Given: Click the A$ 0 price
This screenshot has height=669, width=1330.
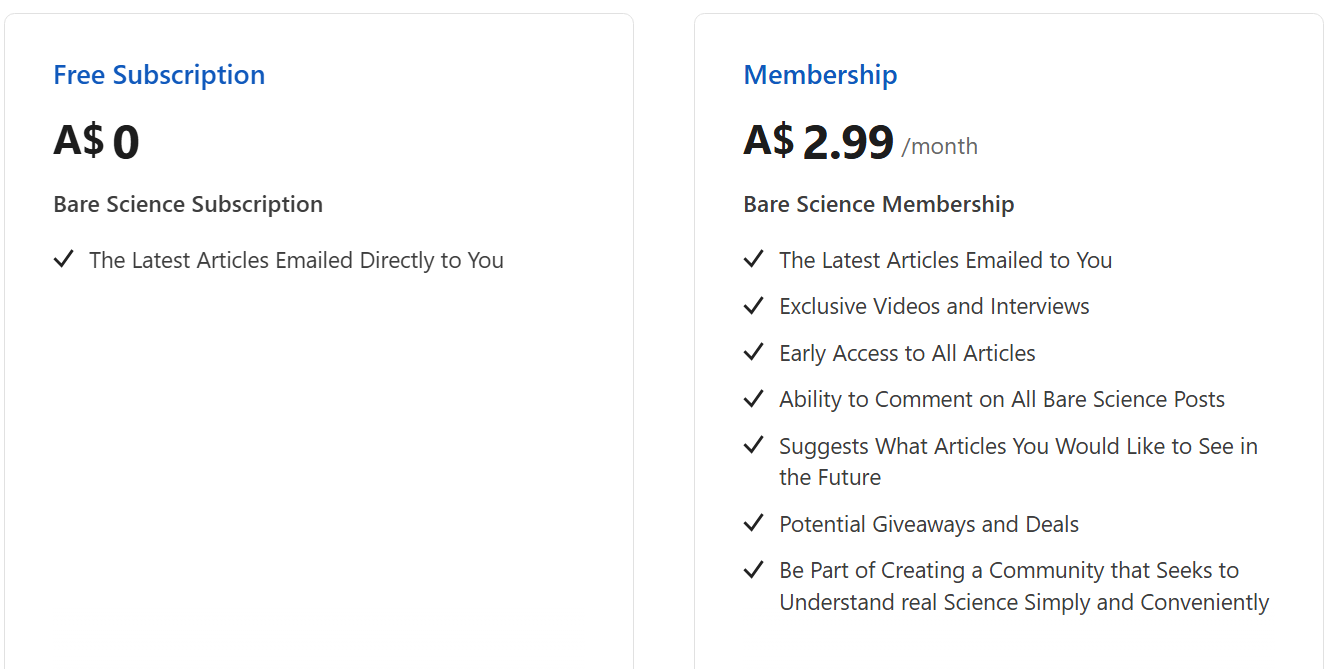Looking at the screenshot, I should coord(96,142).
